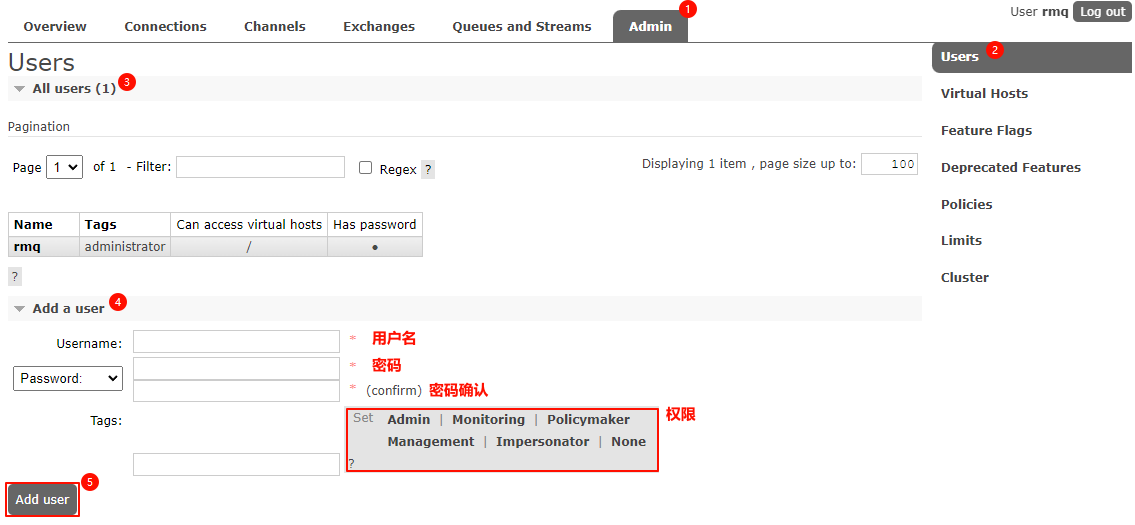
Task: Switch to the Connections tab
Action: click(165, 27)
